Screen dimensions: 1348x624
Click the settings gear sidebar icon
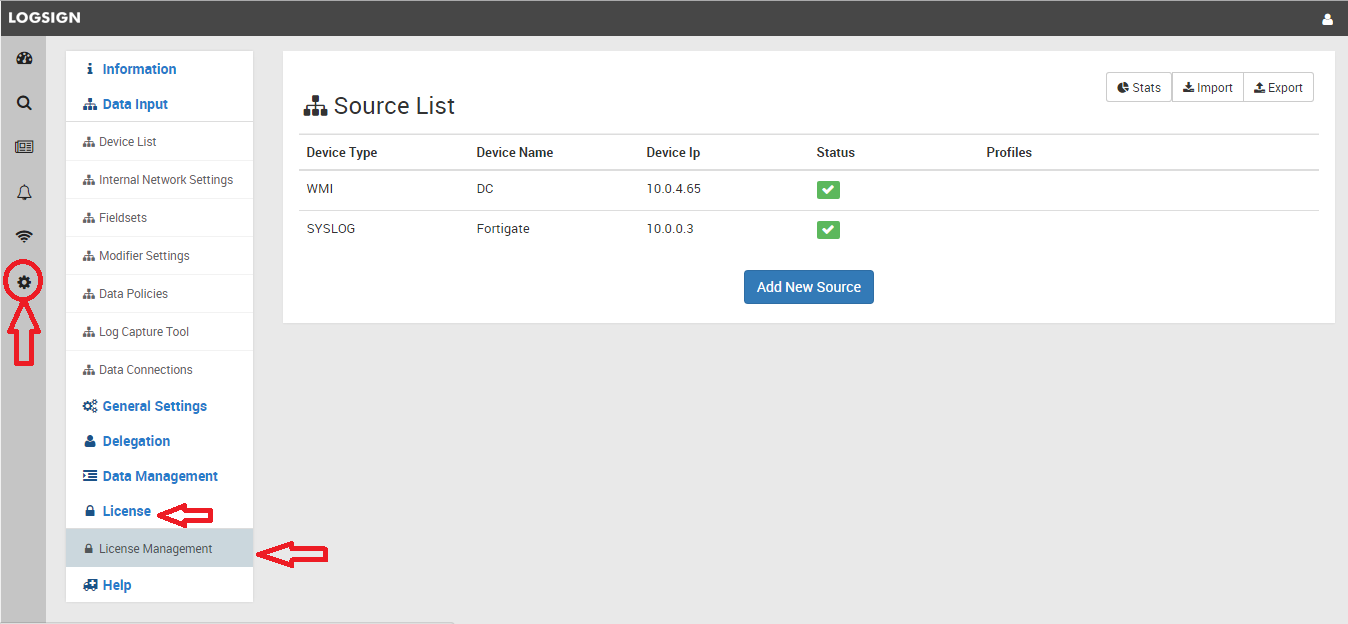click(x=24, y=282)
